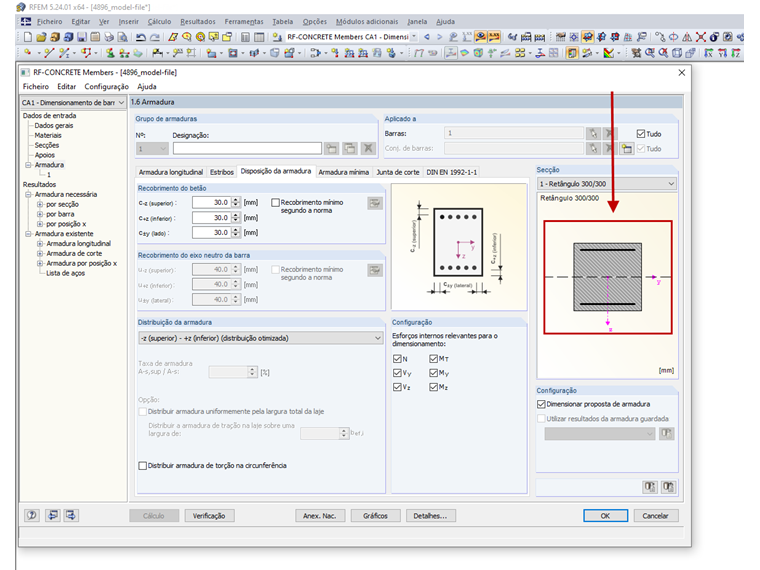Click the Gráficos button
This screenshot has height=570, width=760.
click(375, 516)
